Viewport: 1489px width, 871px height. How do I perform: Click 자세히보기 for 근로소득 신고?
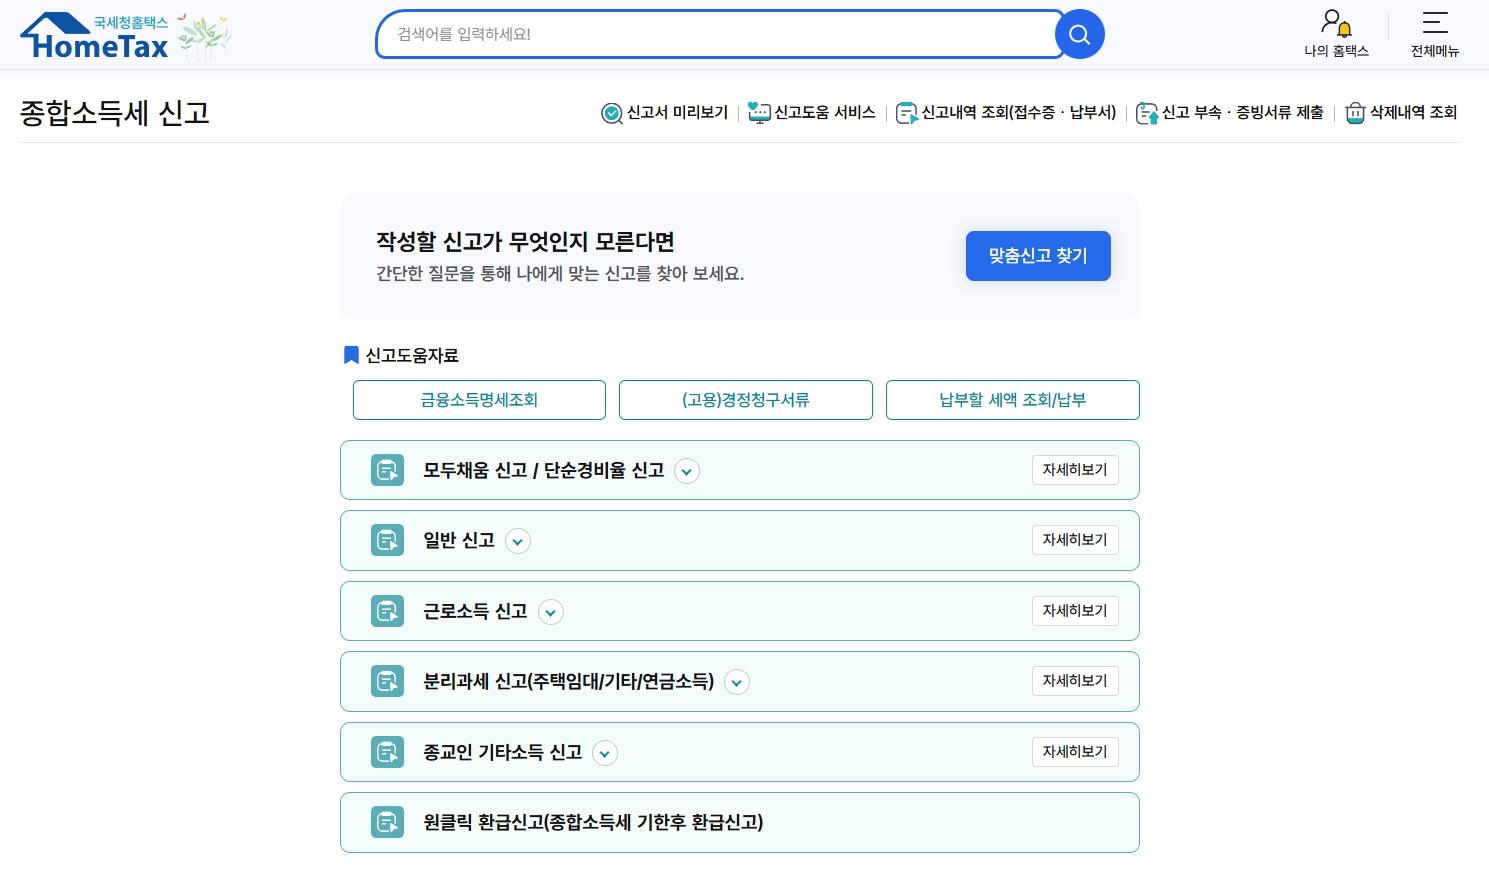pyautogui.click(x=1075, y=610)
